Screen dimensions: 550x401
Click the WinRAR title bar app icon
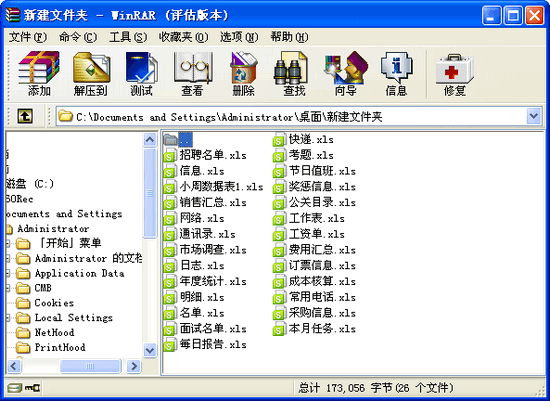pyautogui.click(x=13, y=15)
